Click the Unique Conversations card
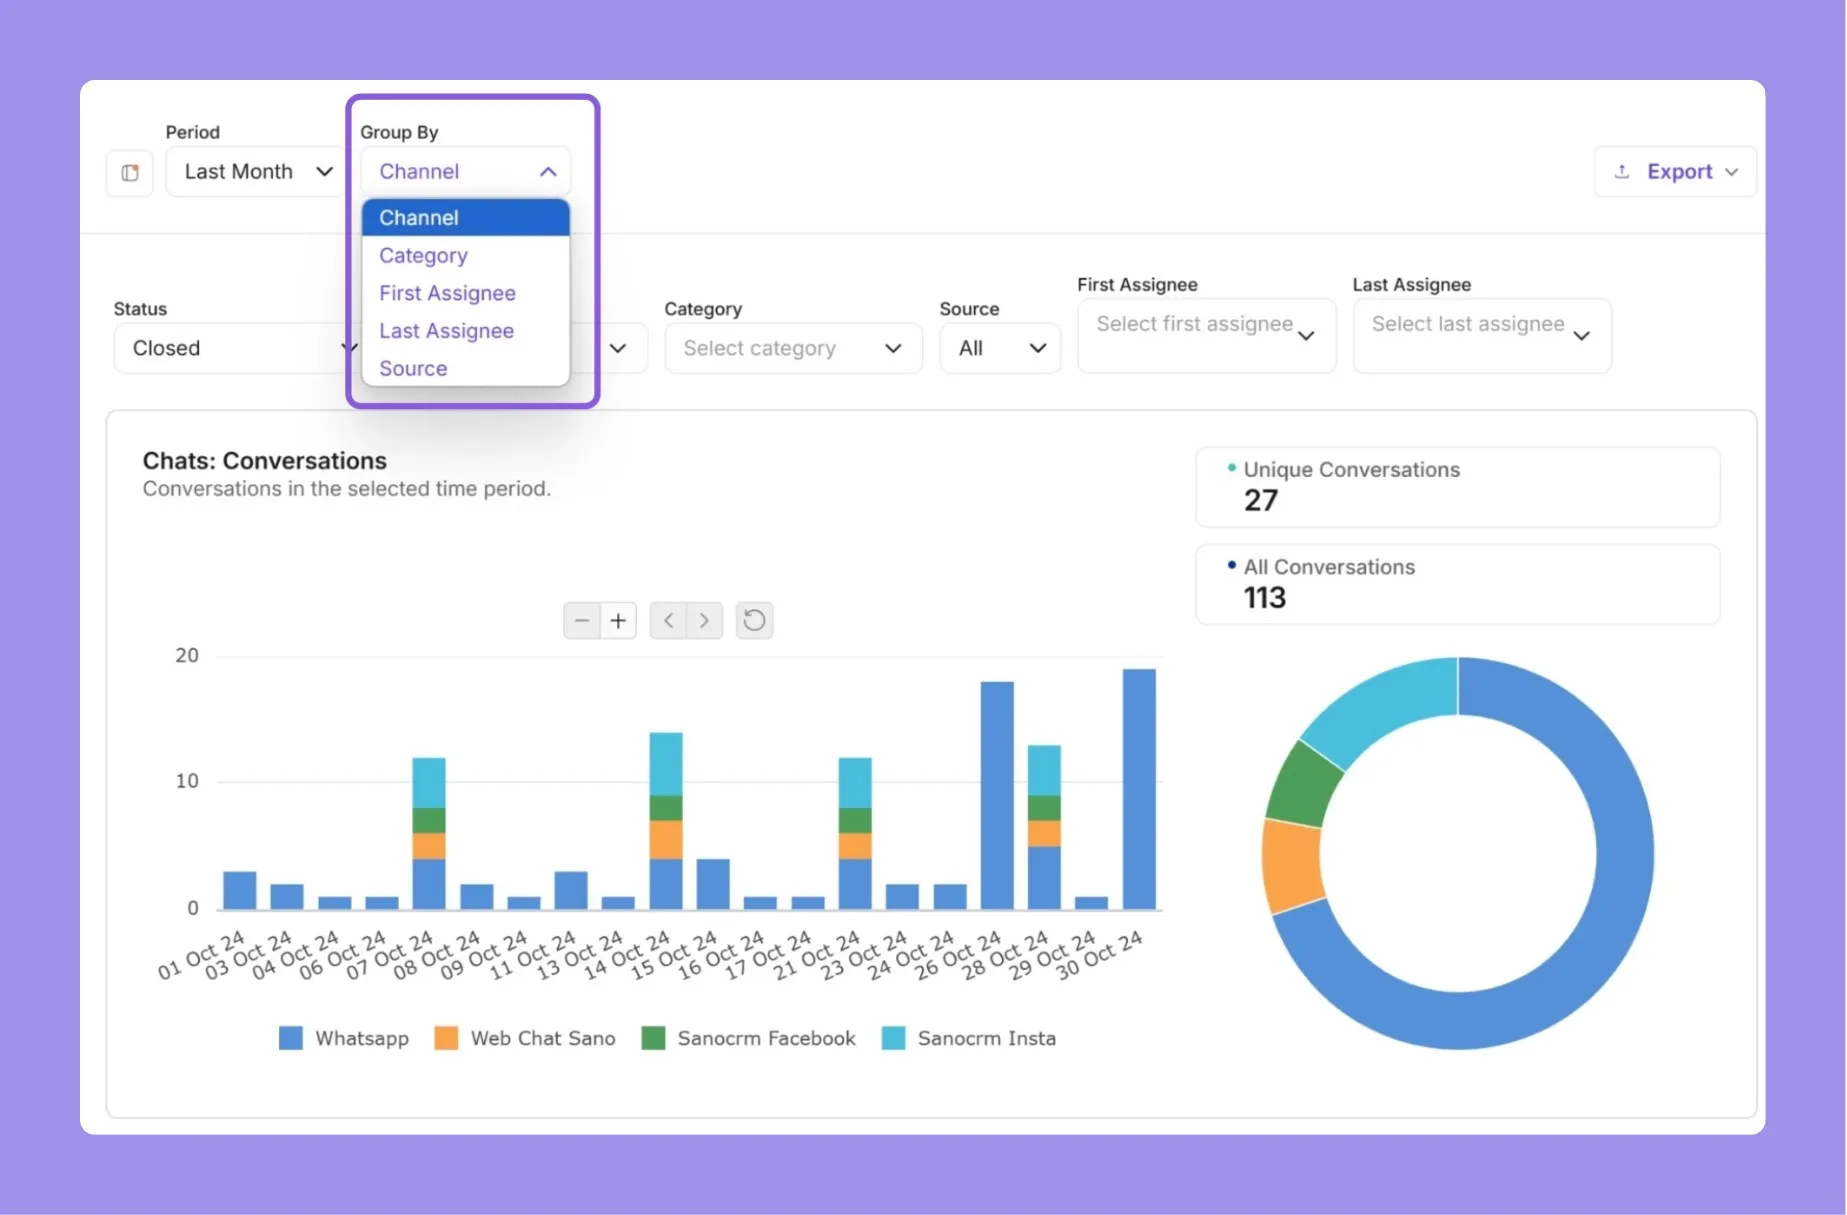 pos(1458,487)
